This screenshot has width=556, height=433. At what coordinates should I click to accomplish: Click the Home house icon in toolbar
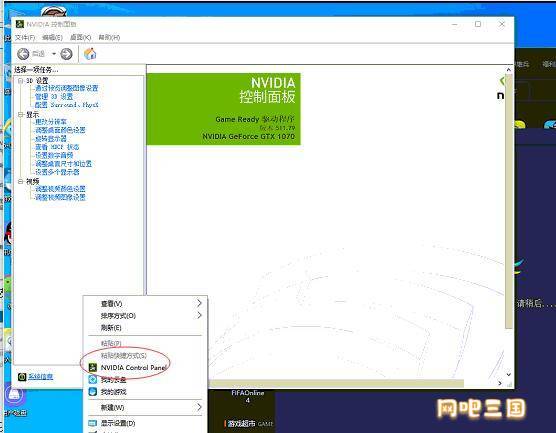click(x=90, y=54)
